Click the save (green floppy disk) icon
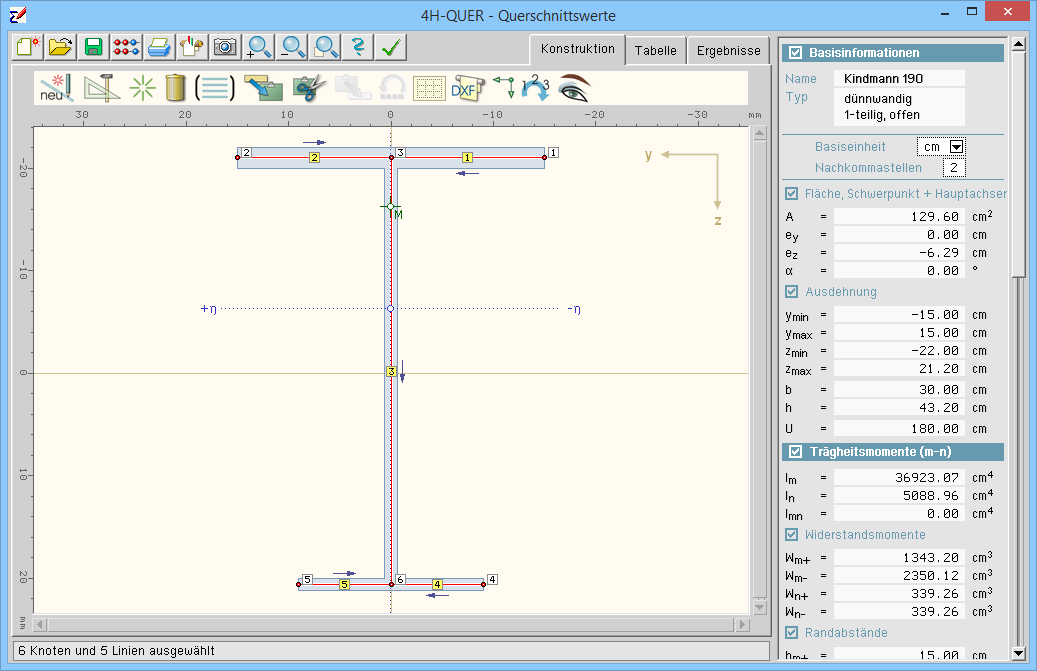1037x671 pixels. (94, 47)
